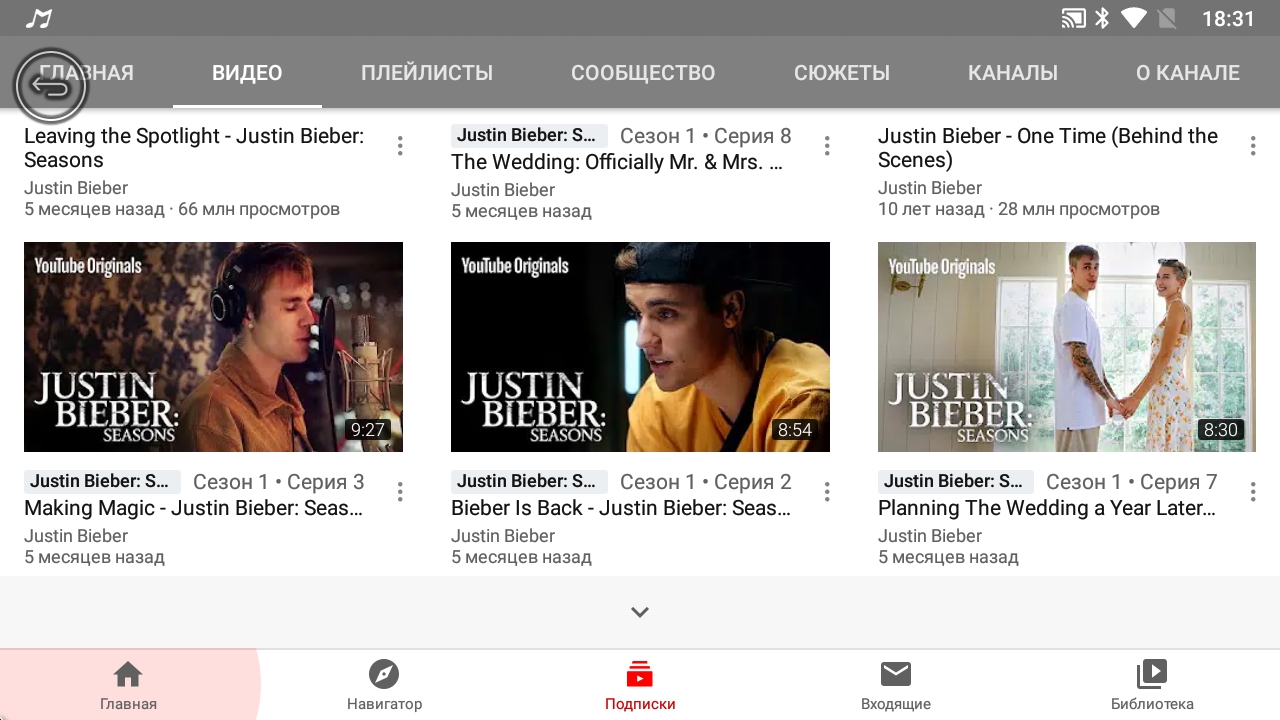Open the Библиотека library icon
The height and width of the screenshot is (720, 1280).
(1152, 676)
